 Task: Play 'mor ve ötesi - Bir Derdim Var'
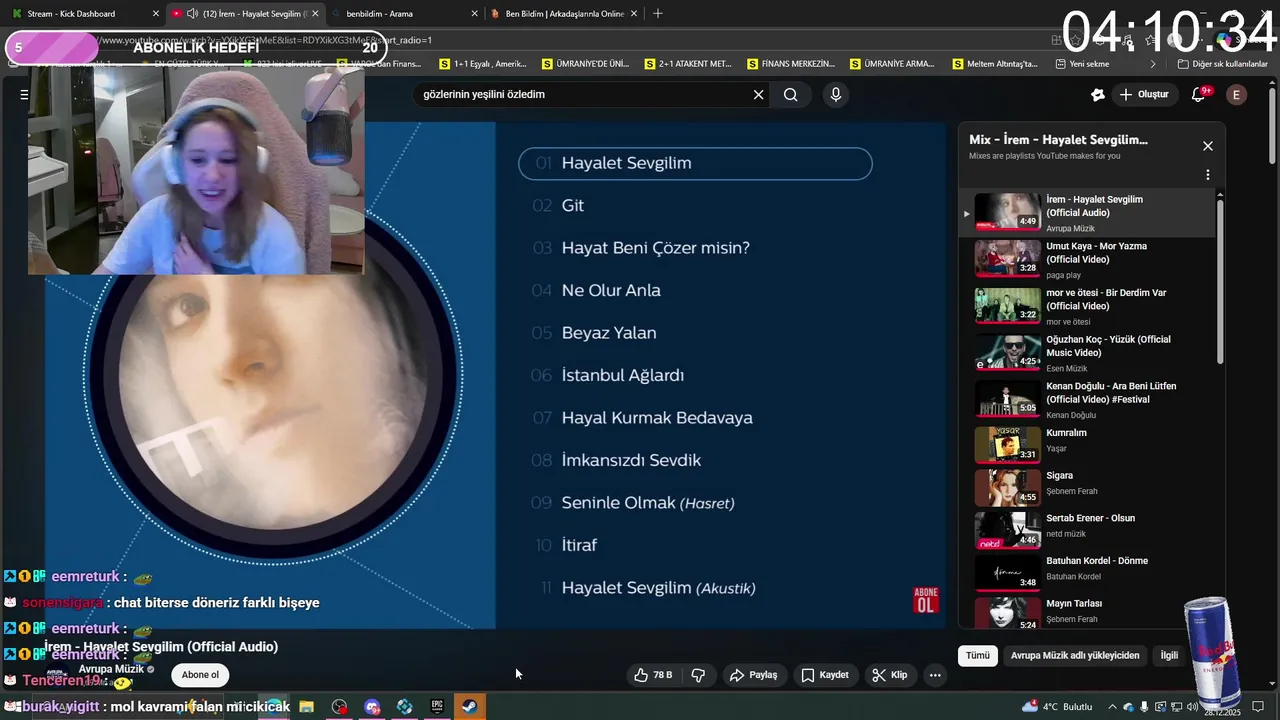point(1088,306)
